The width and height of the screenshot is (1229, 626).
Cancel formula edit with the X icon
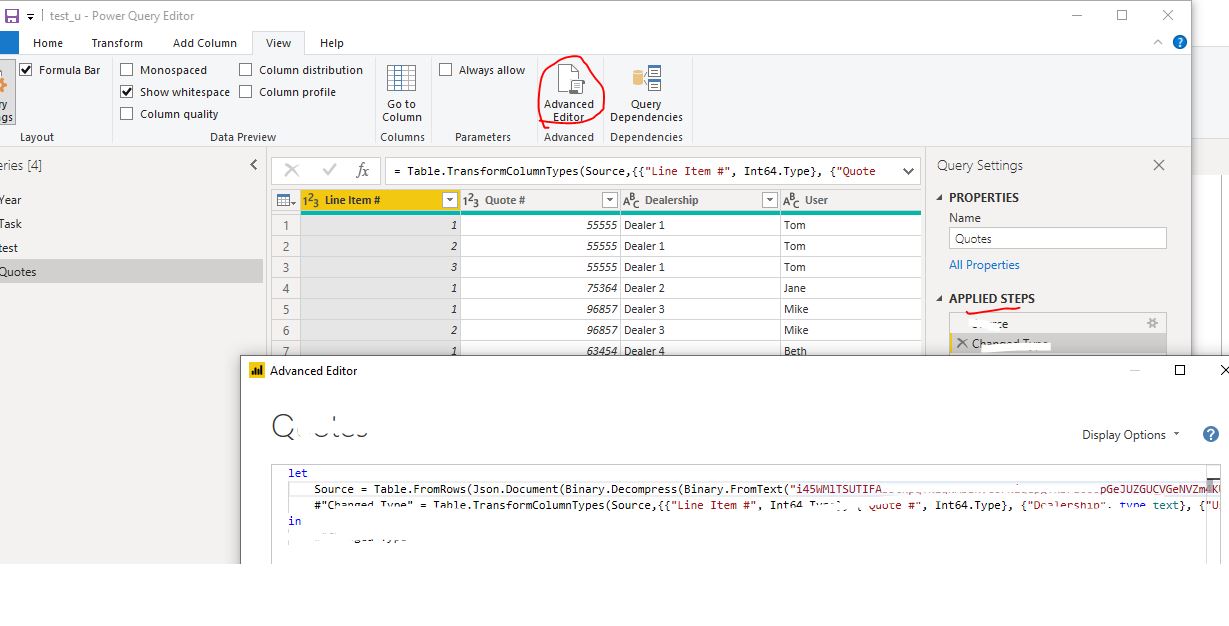(292, 171)
